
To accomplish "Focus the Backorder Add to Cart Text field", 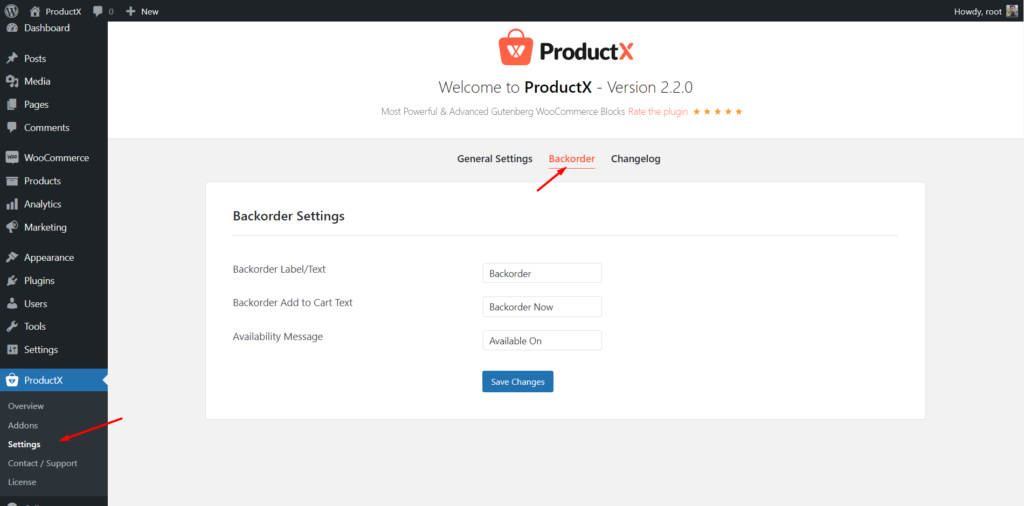I will click(542, 307).
